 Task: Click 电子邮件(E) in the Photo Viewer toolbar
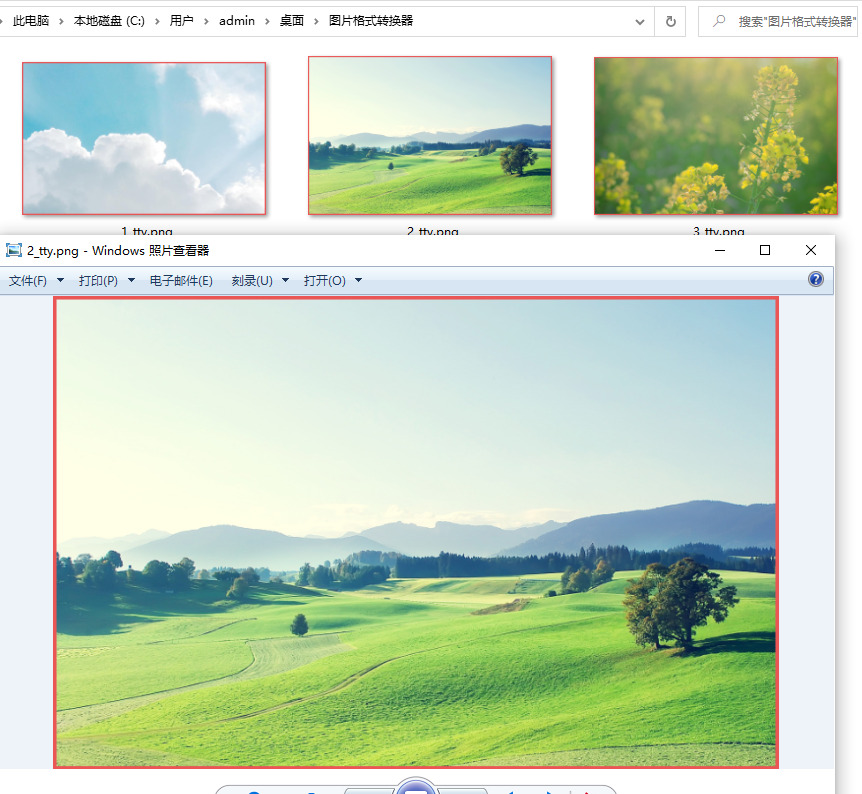point(181,280)
